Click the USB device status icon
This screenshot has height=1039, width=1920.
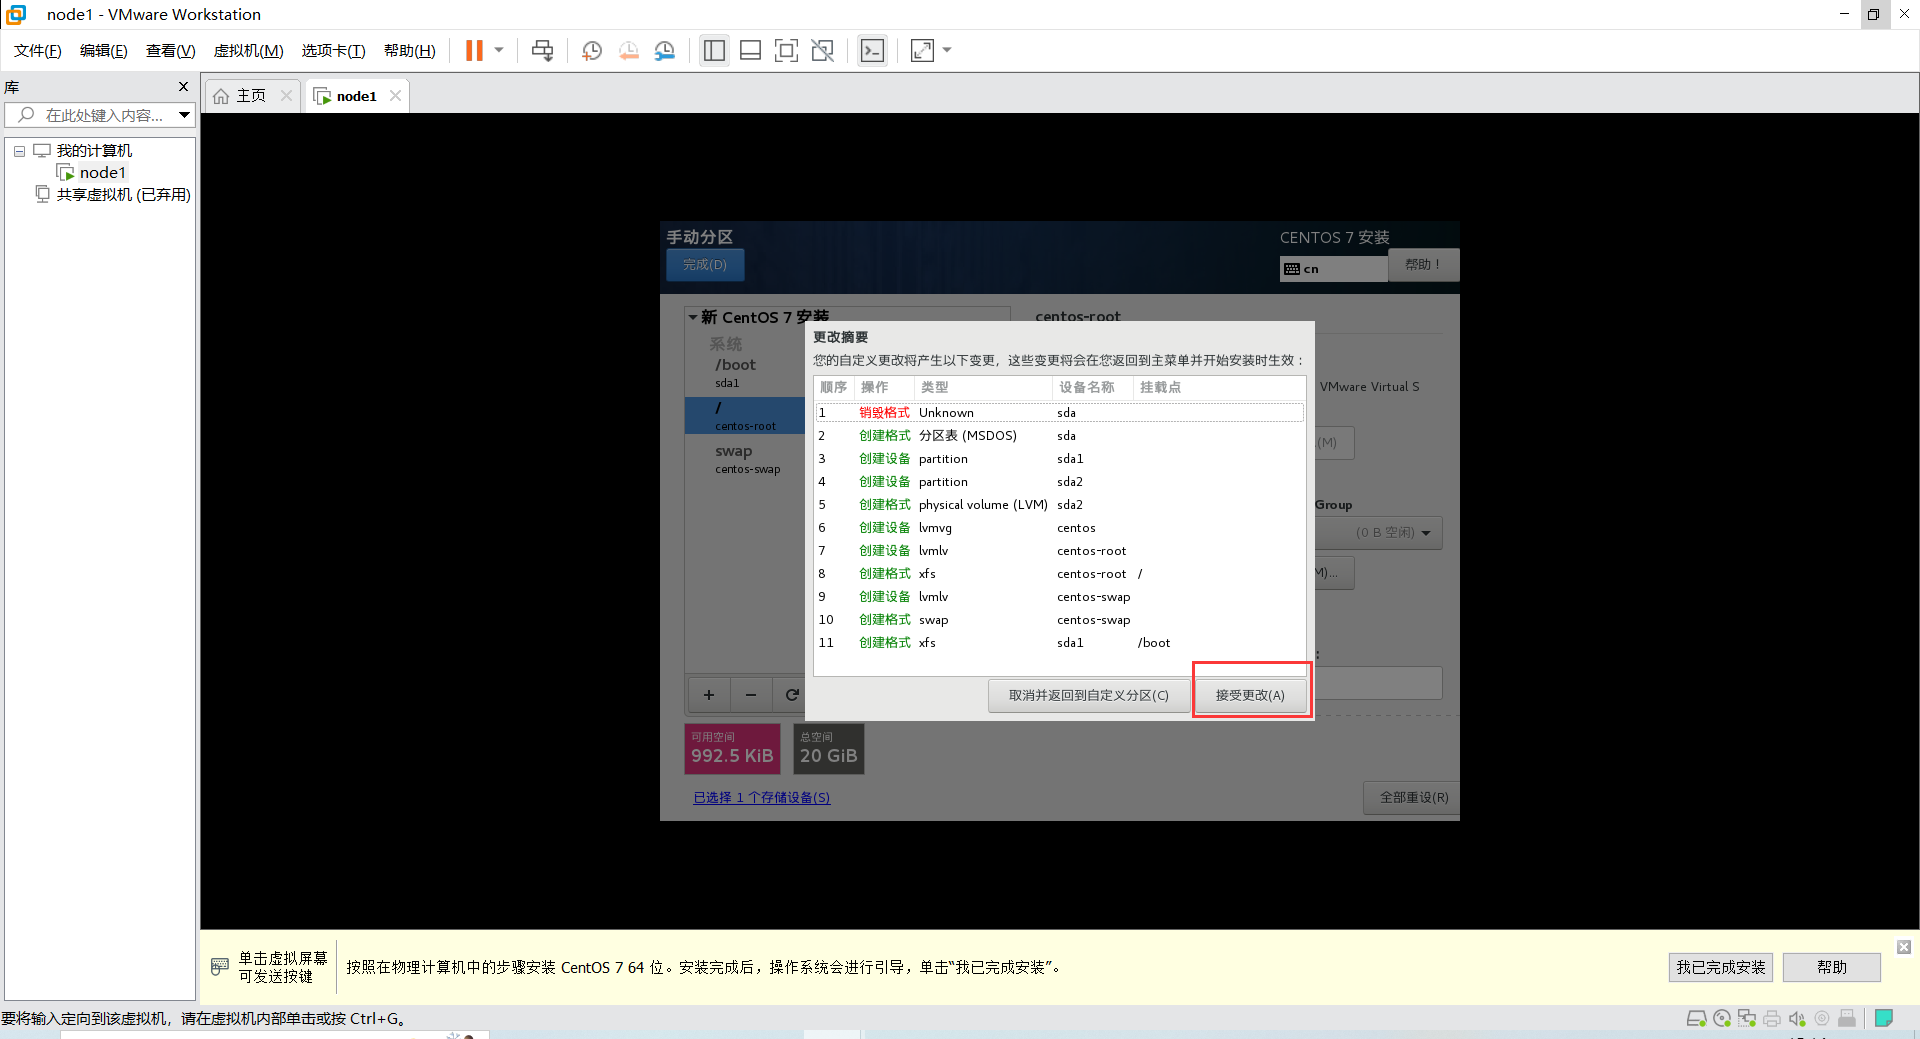click(1847, 1018)
